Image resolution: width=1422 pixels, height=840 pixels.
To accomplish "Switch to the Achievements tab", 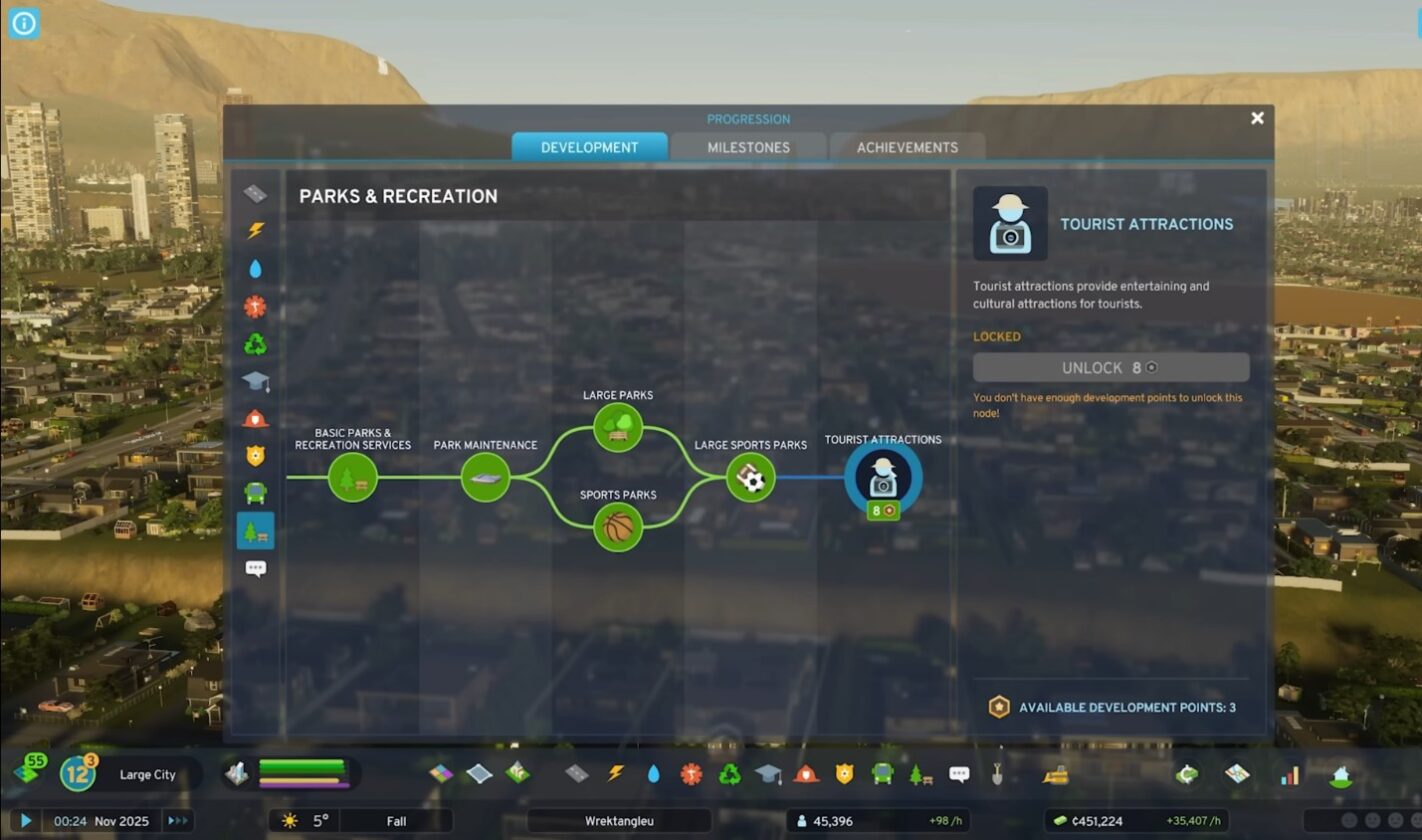I will pos(907,147).
